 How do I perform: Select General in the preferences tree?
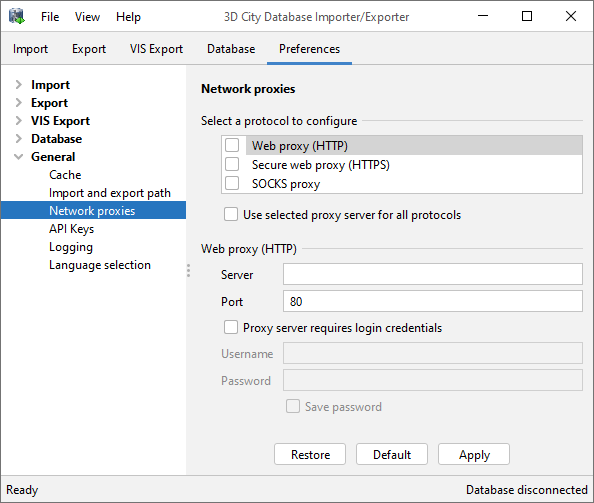coord(53,156)
